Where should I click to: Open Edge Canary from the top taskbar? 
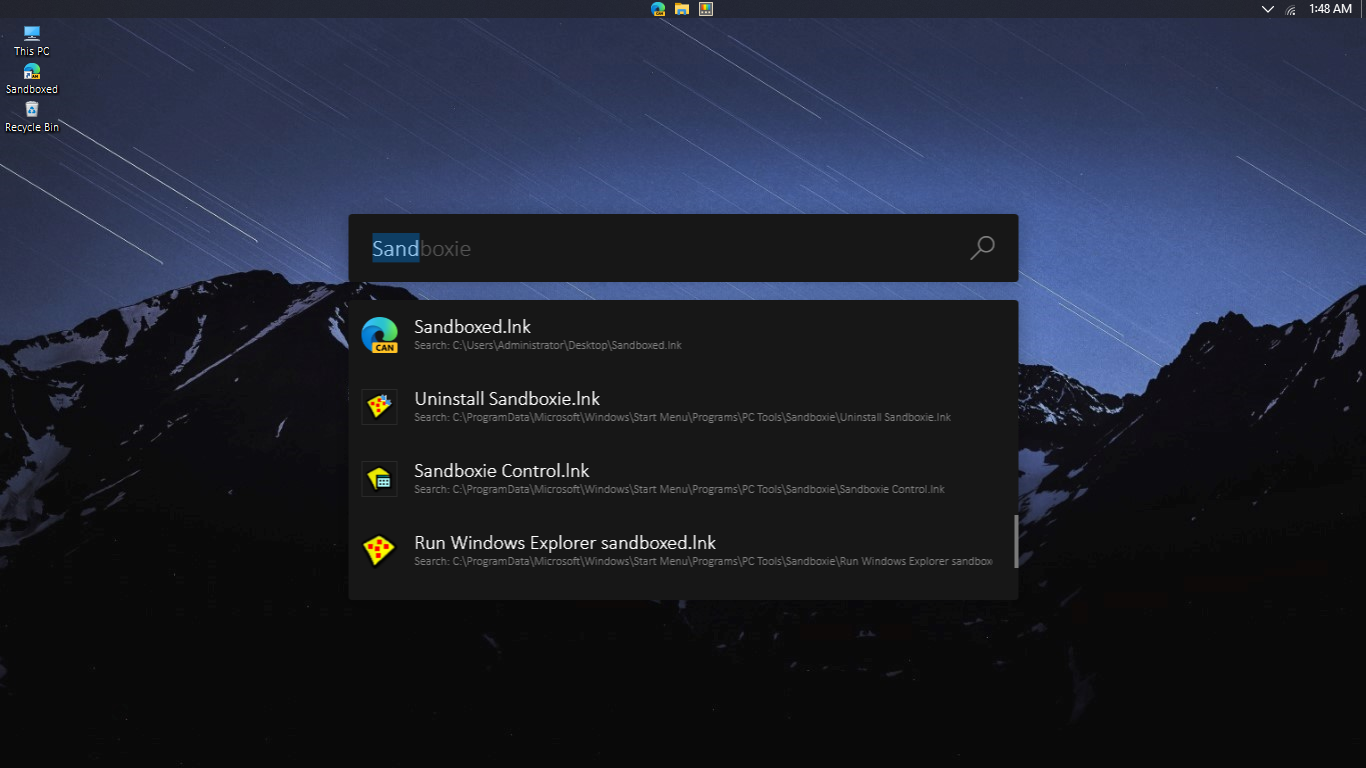pyautogui.click(x=658, y=9)
